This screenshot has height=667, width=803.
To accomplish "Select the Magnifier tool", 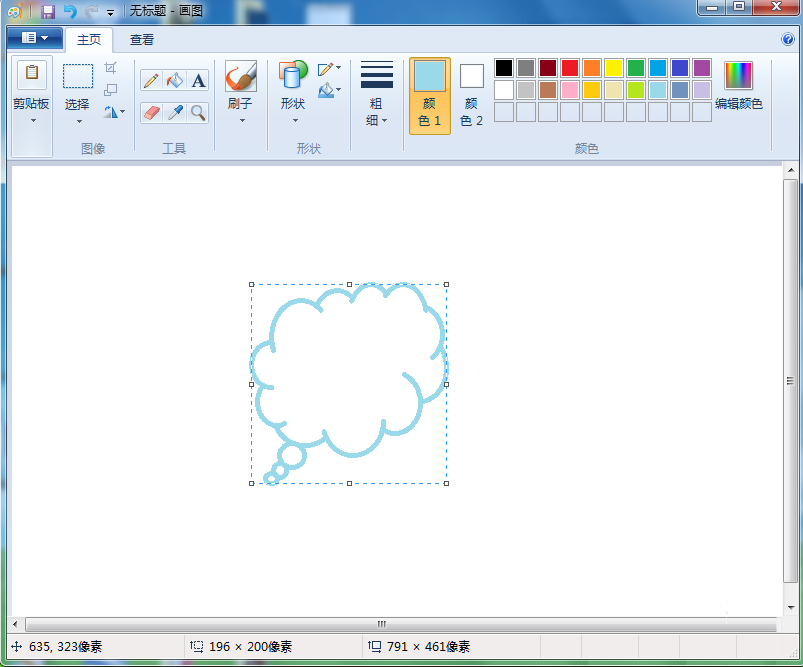I will (198, 113).
